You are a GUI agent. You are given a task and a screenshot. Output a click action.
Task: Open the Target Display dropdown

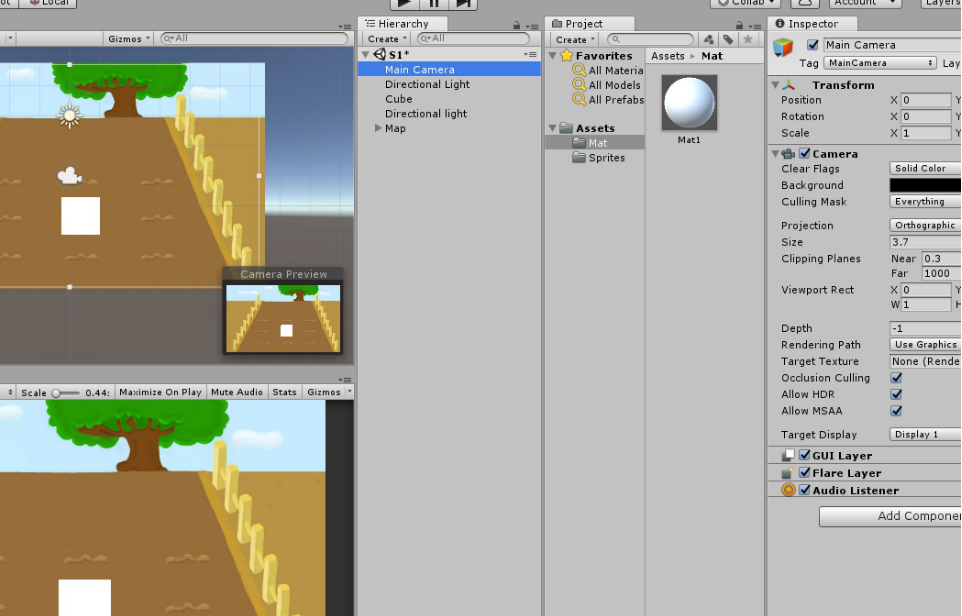(x=925, y=434)
